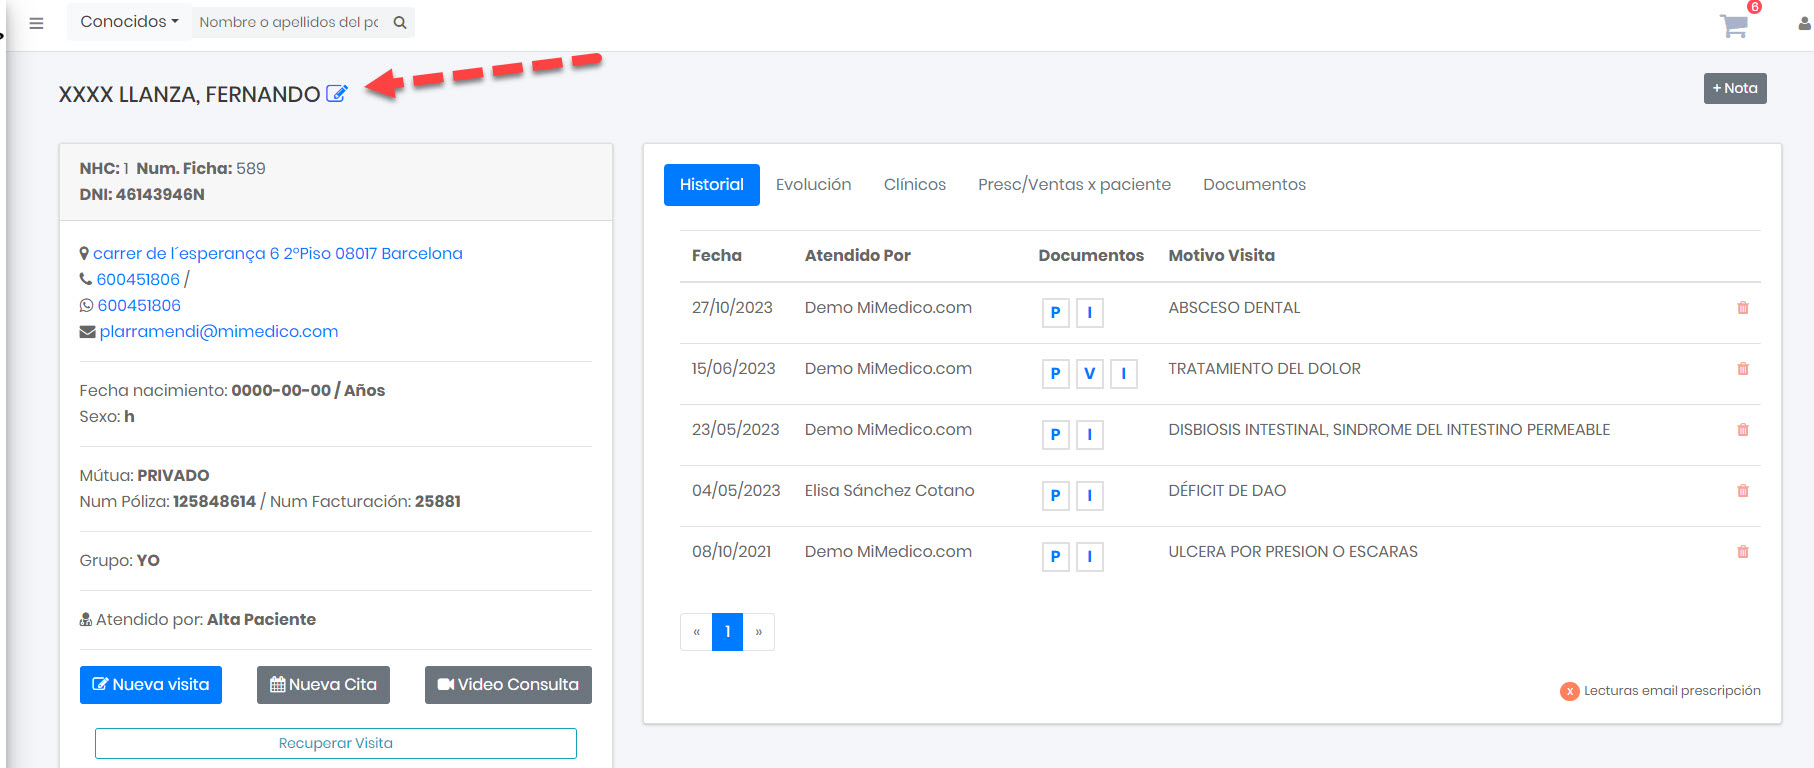
Task: Open the Documentos tab
Action: pos(1254,185)
